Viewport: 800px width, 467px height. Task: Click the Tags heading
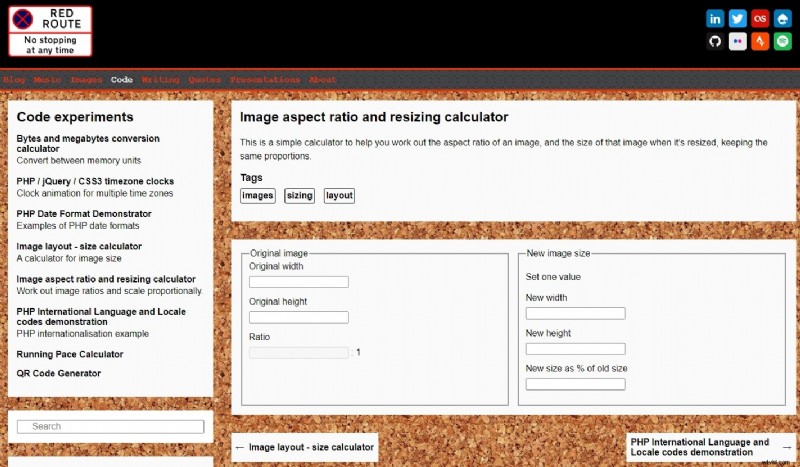tap(251, 178)
